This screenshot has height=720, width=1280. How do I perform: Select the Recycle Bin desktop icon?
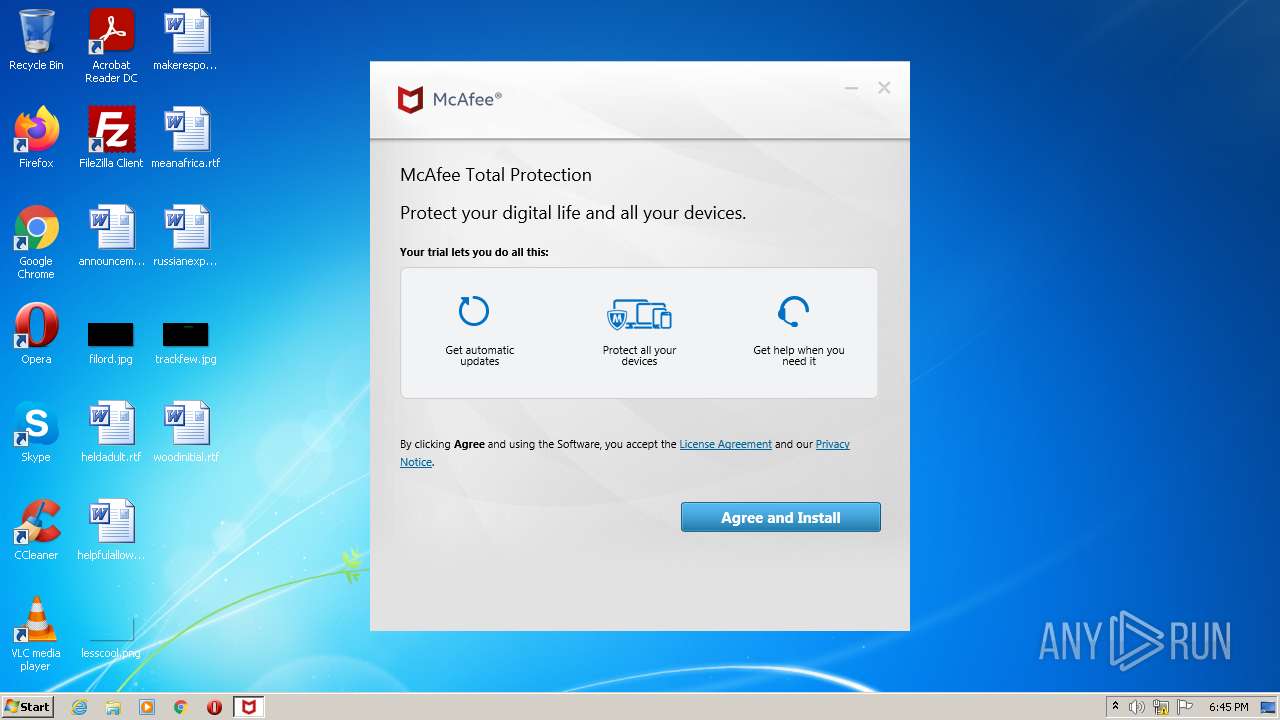36,40
